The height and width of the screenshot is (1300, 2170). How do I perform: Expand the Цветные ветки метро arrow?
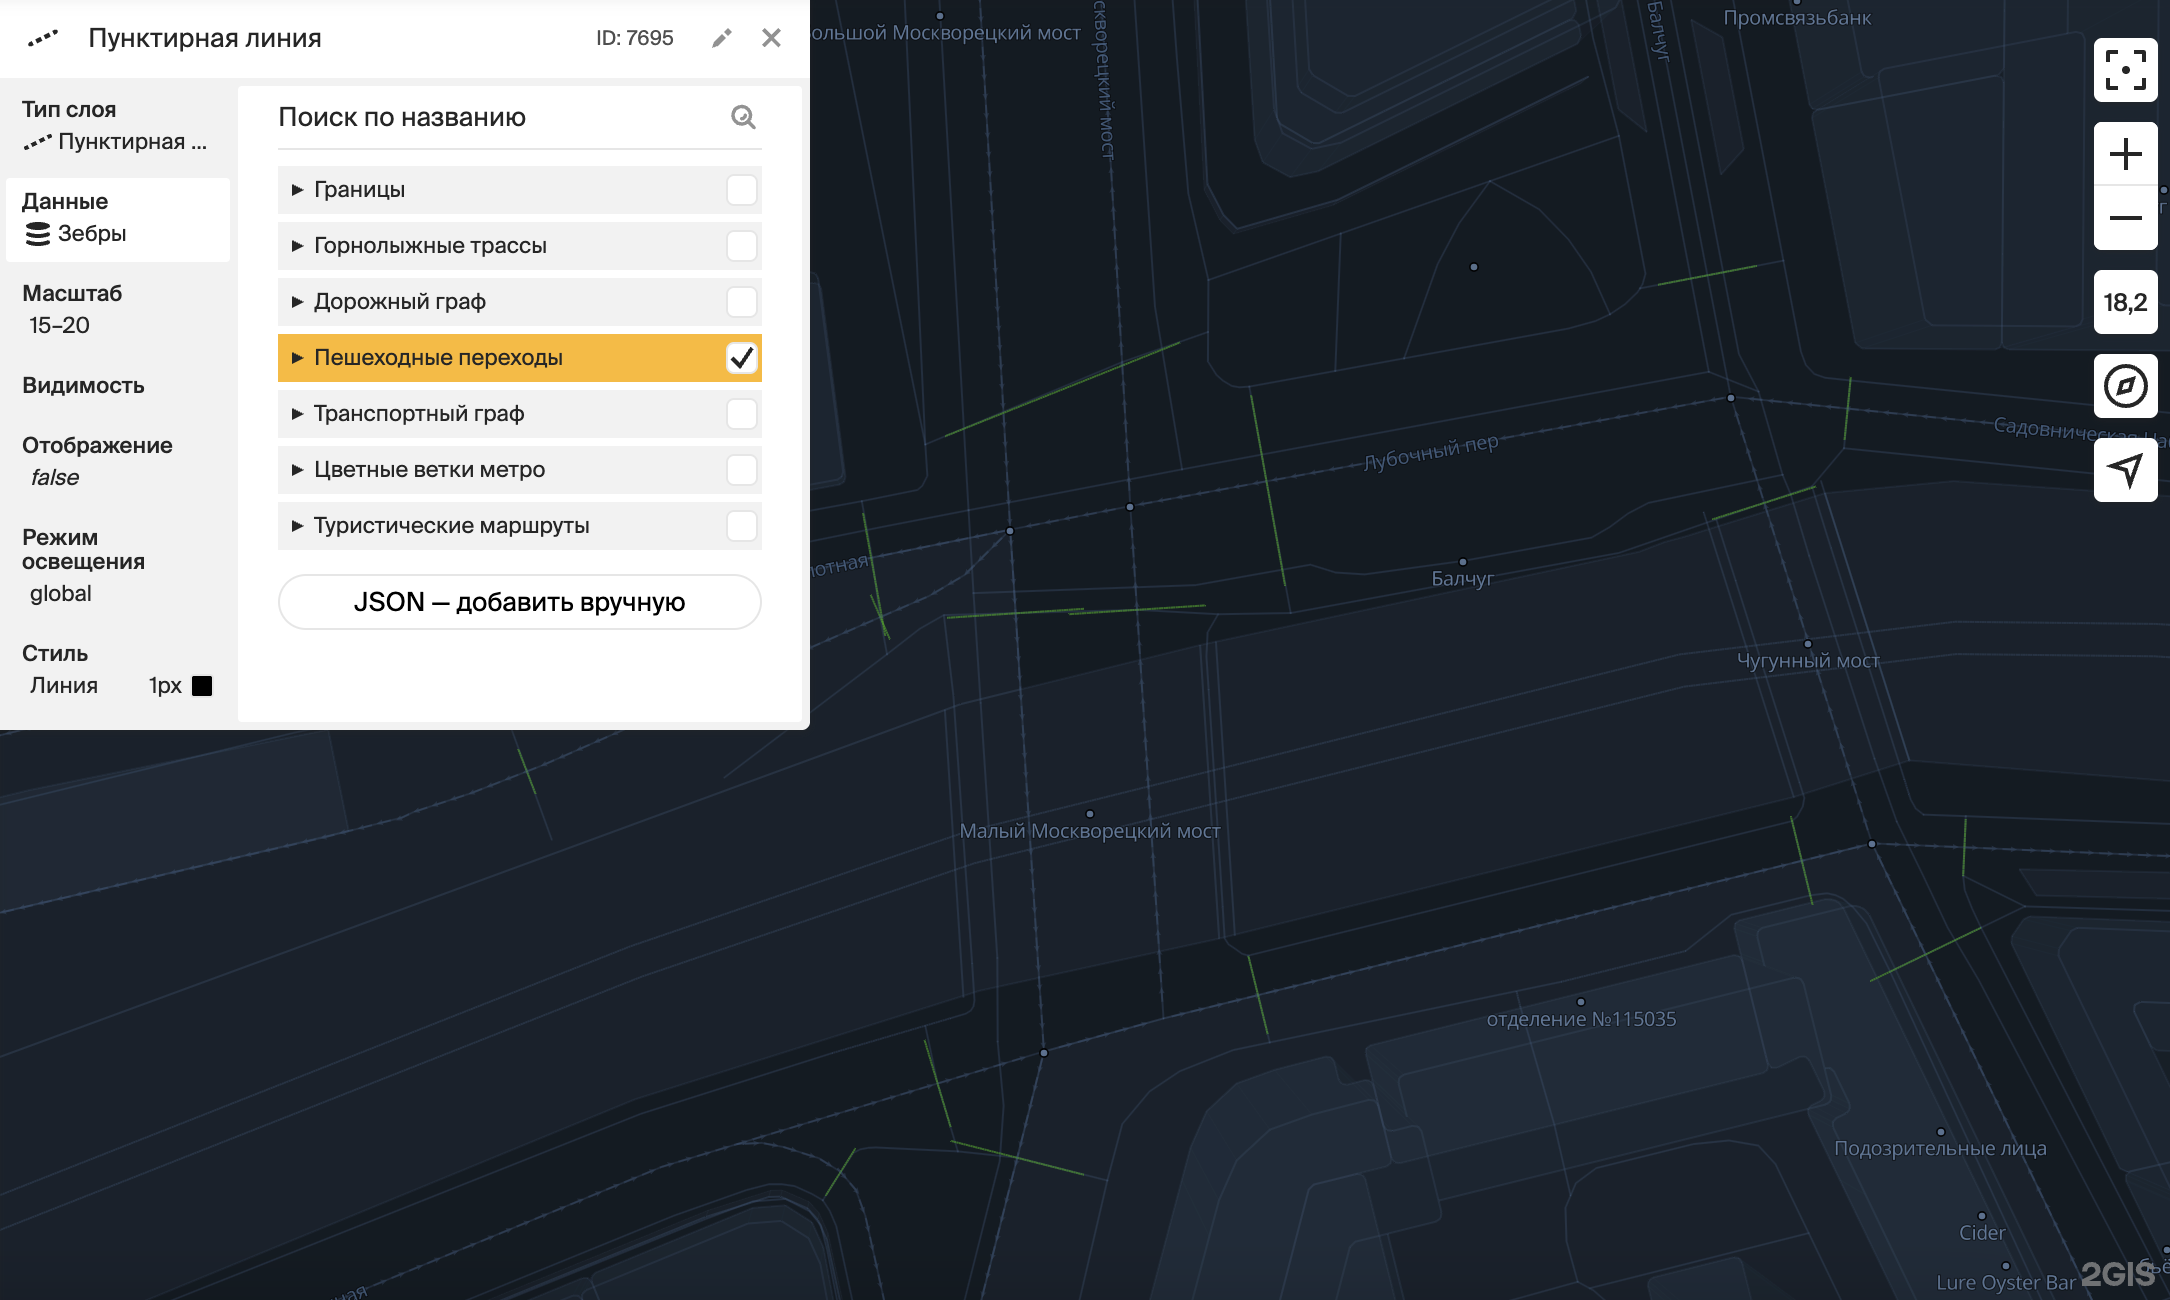click(x=297, y=470)
